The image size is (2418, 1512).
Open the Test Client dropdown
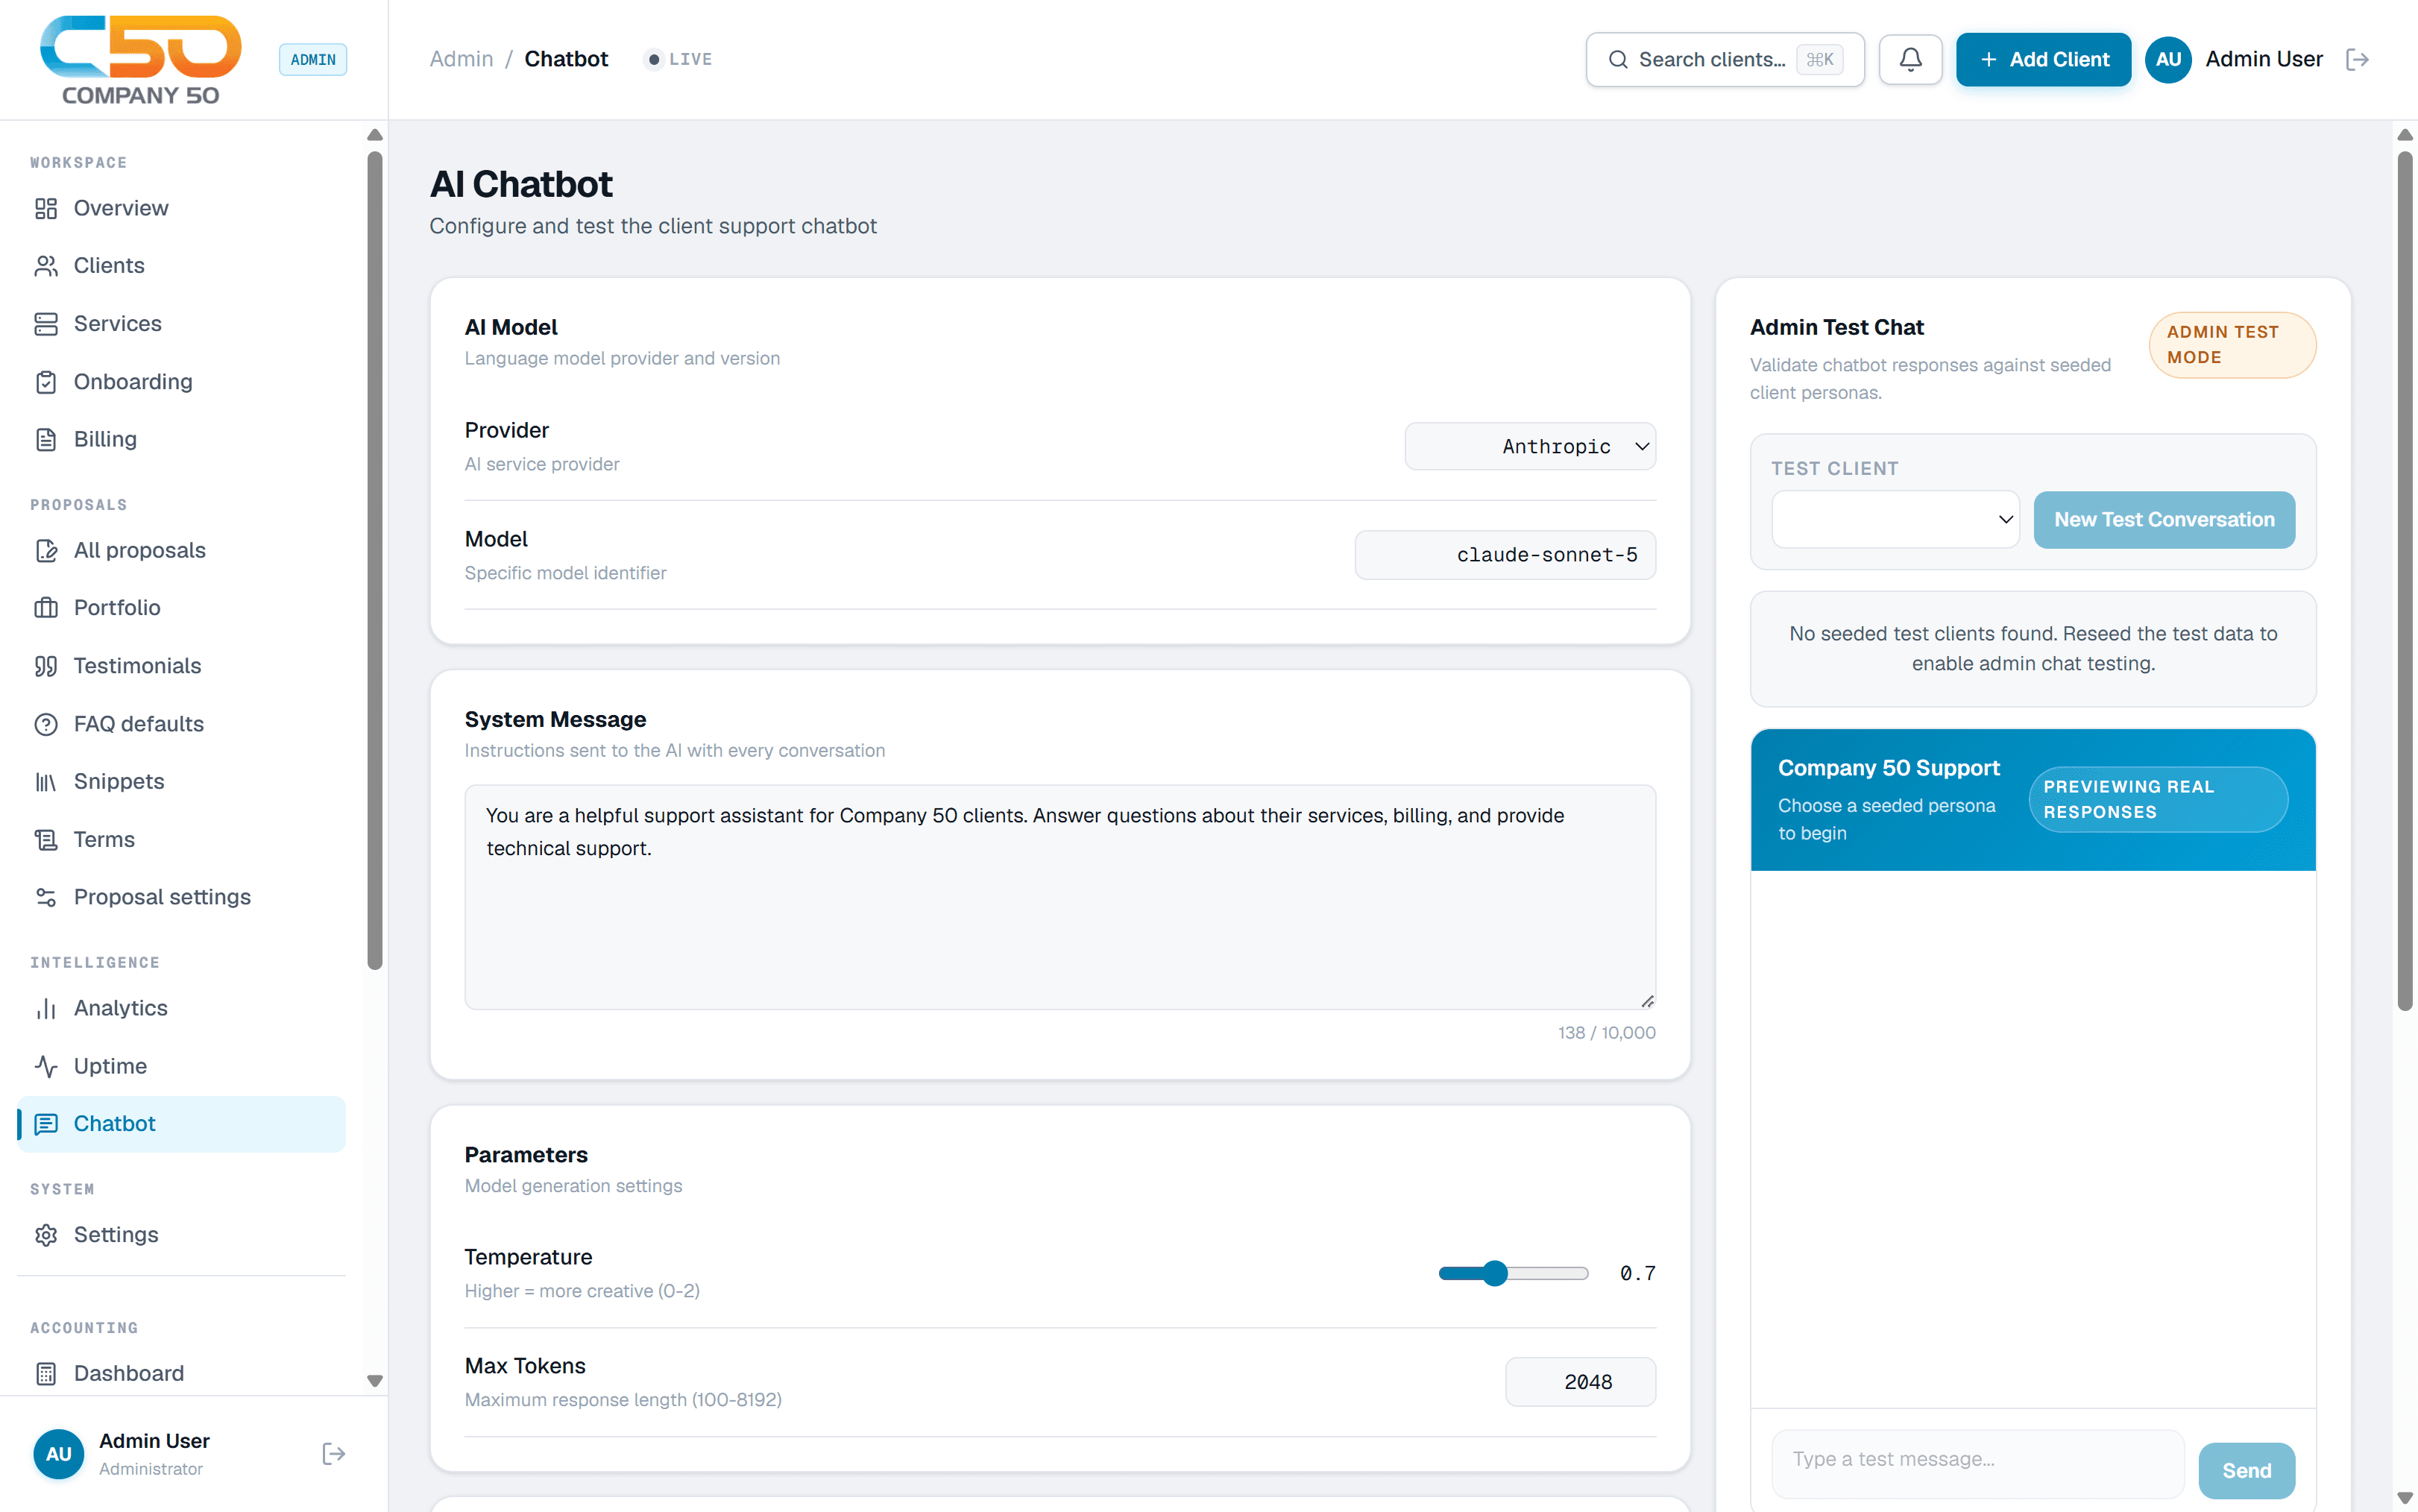pos(1895,519)
